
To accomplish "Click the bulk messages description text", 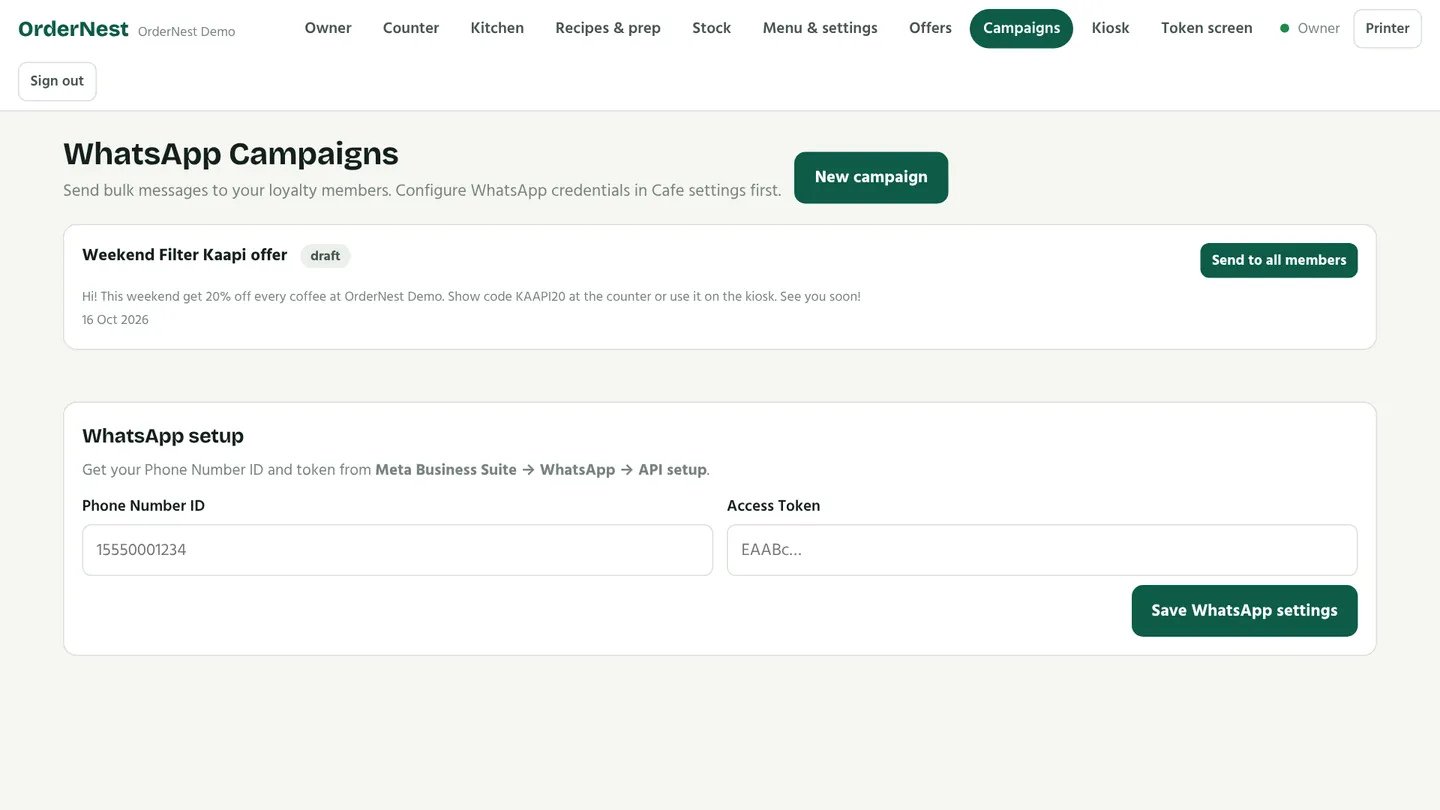I will [x=422, y=190].
